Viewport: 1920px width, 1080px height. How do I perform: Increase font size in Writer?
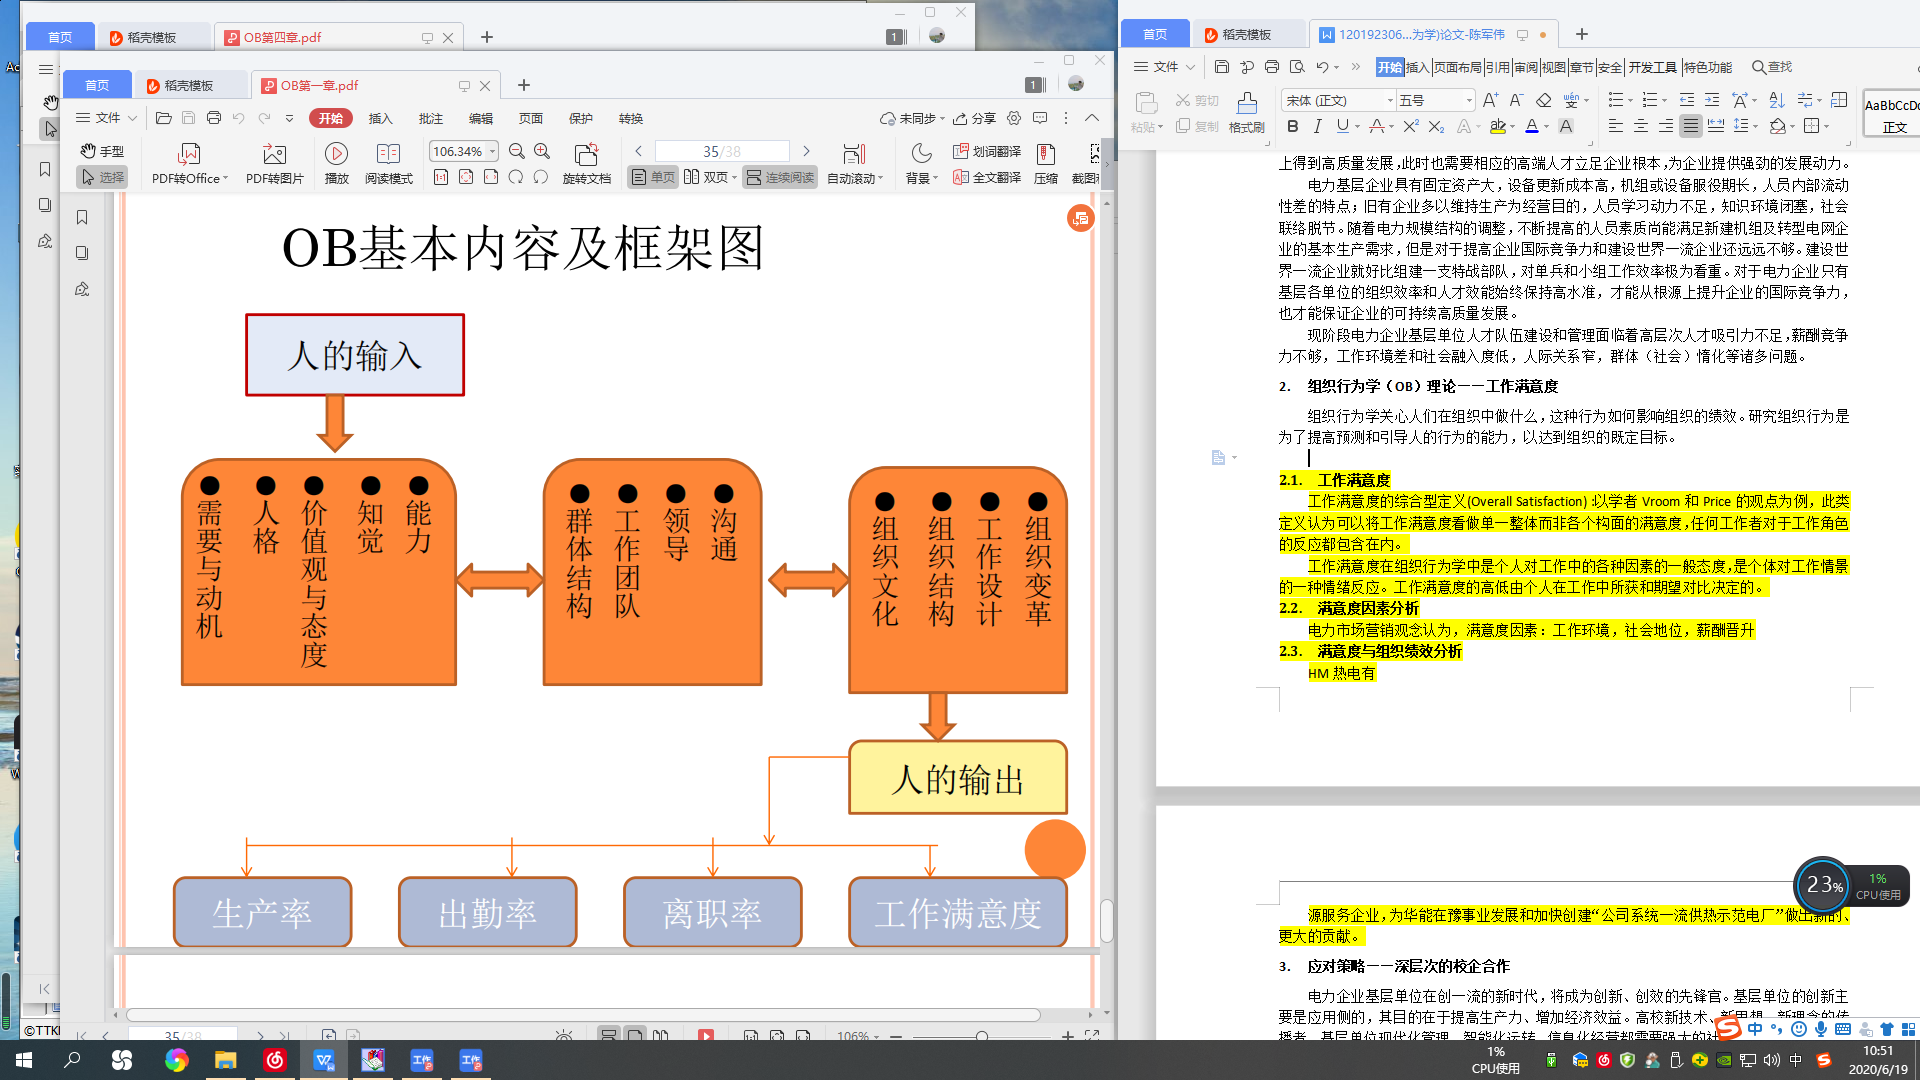point(1490,100)
